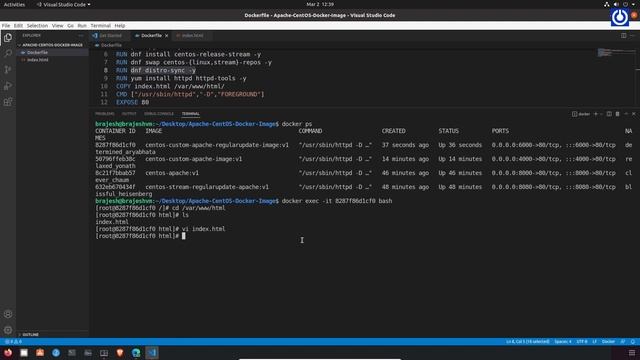Click the terminal prompt cursor
This screenshot has width=640, height=360.
point(184,236)
